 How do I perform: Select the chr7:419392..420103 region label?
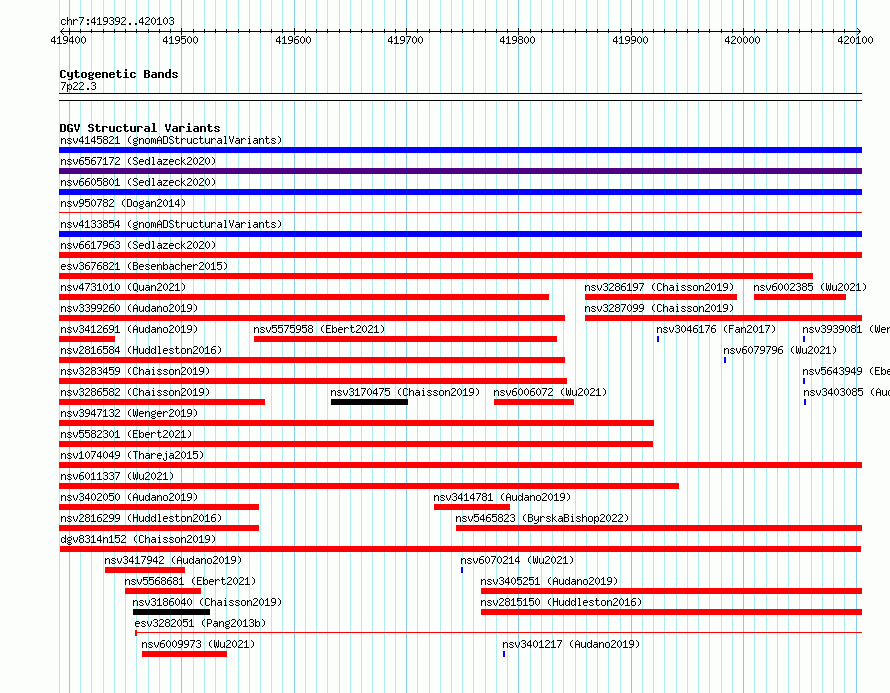[117, 21]
